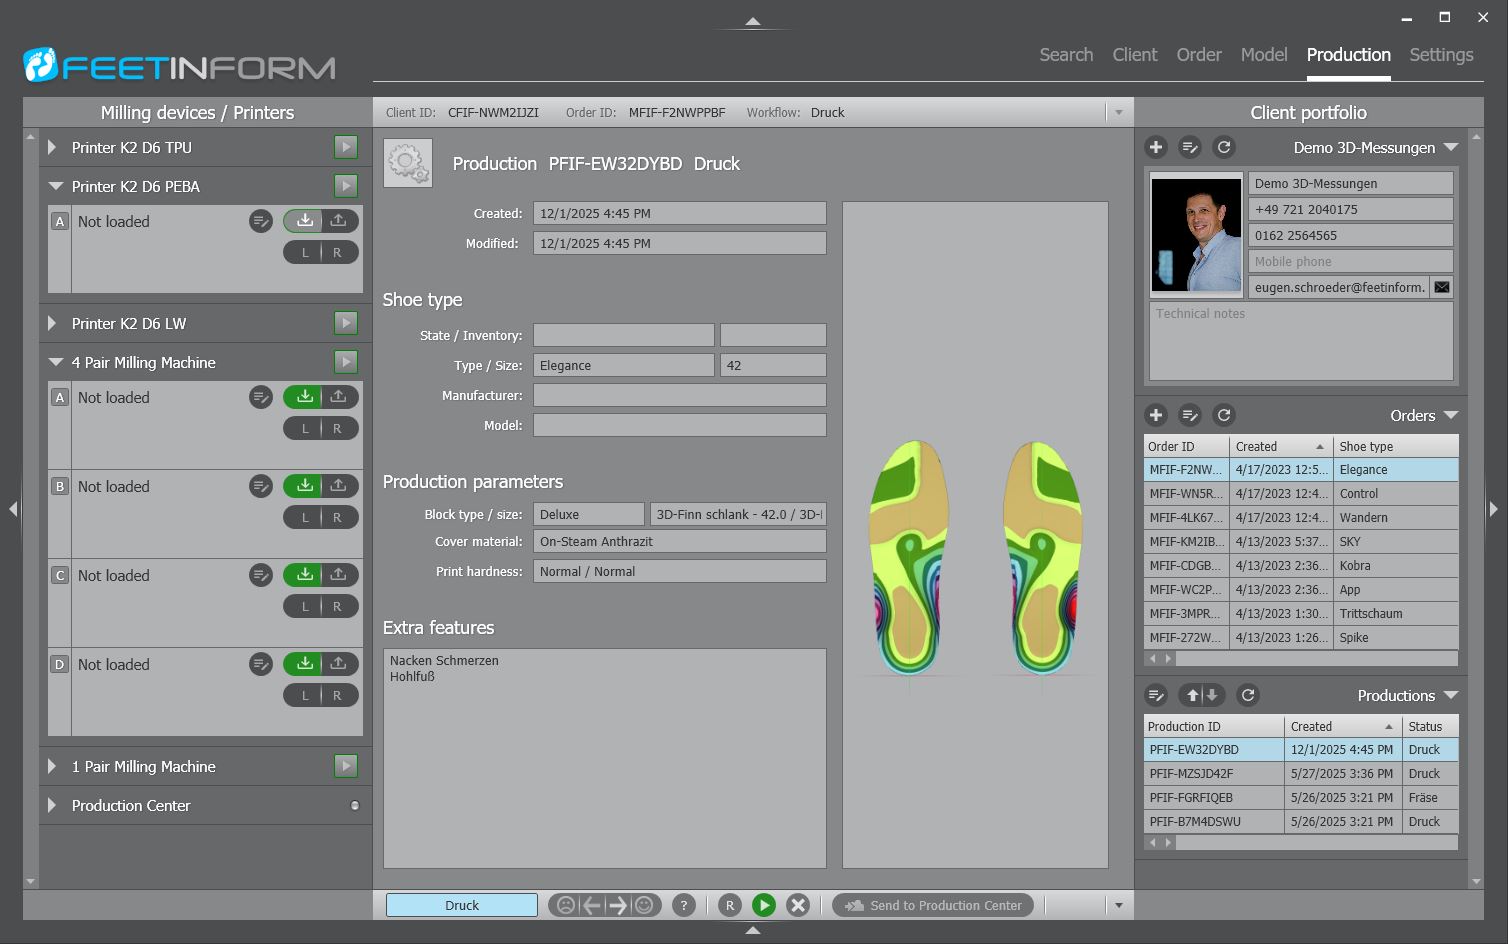Edit notes for Printer K2 D6 PEBA slot A
Image resolution: width=1508 pixels, height=944 pixels.
click(261, 221)
